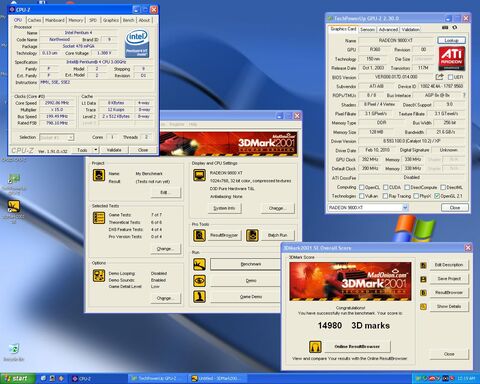Click the Validate button in CPU-Z

click(x=114, y=150)
